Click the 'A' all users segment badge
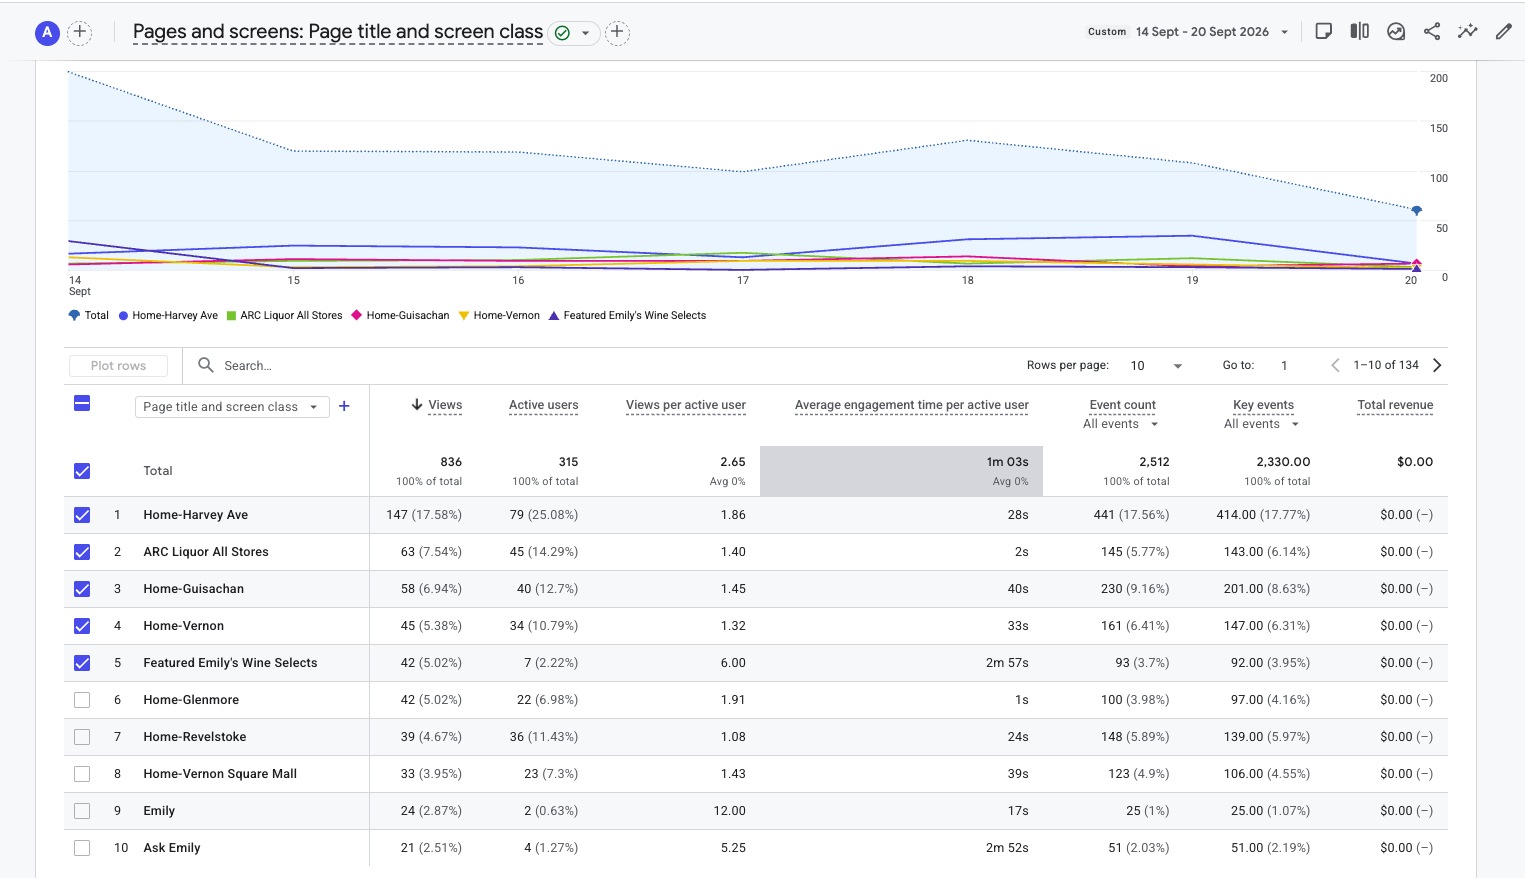Image resolution: width=1525 pixels, height=878 pixels. (47, 33)
